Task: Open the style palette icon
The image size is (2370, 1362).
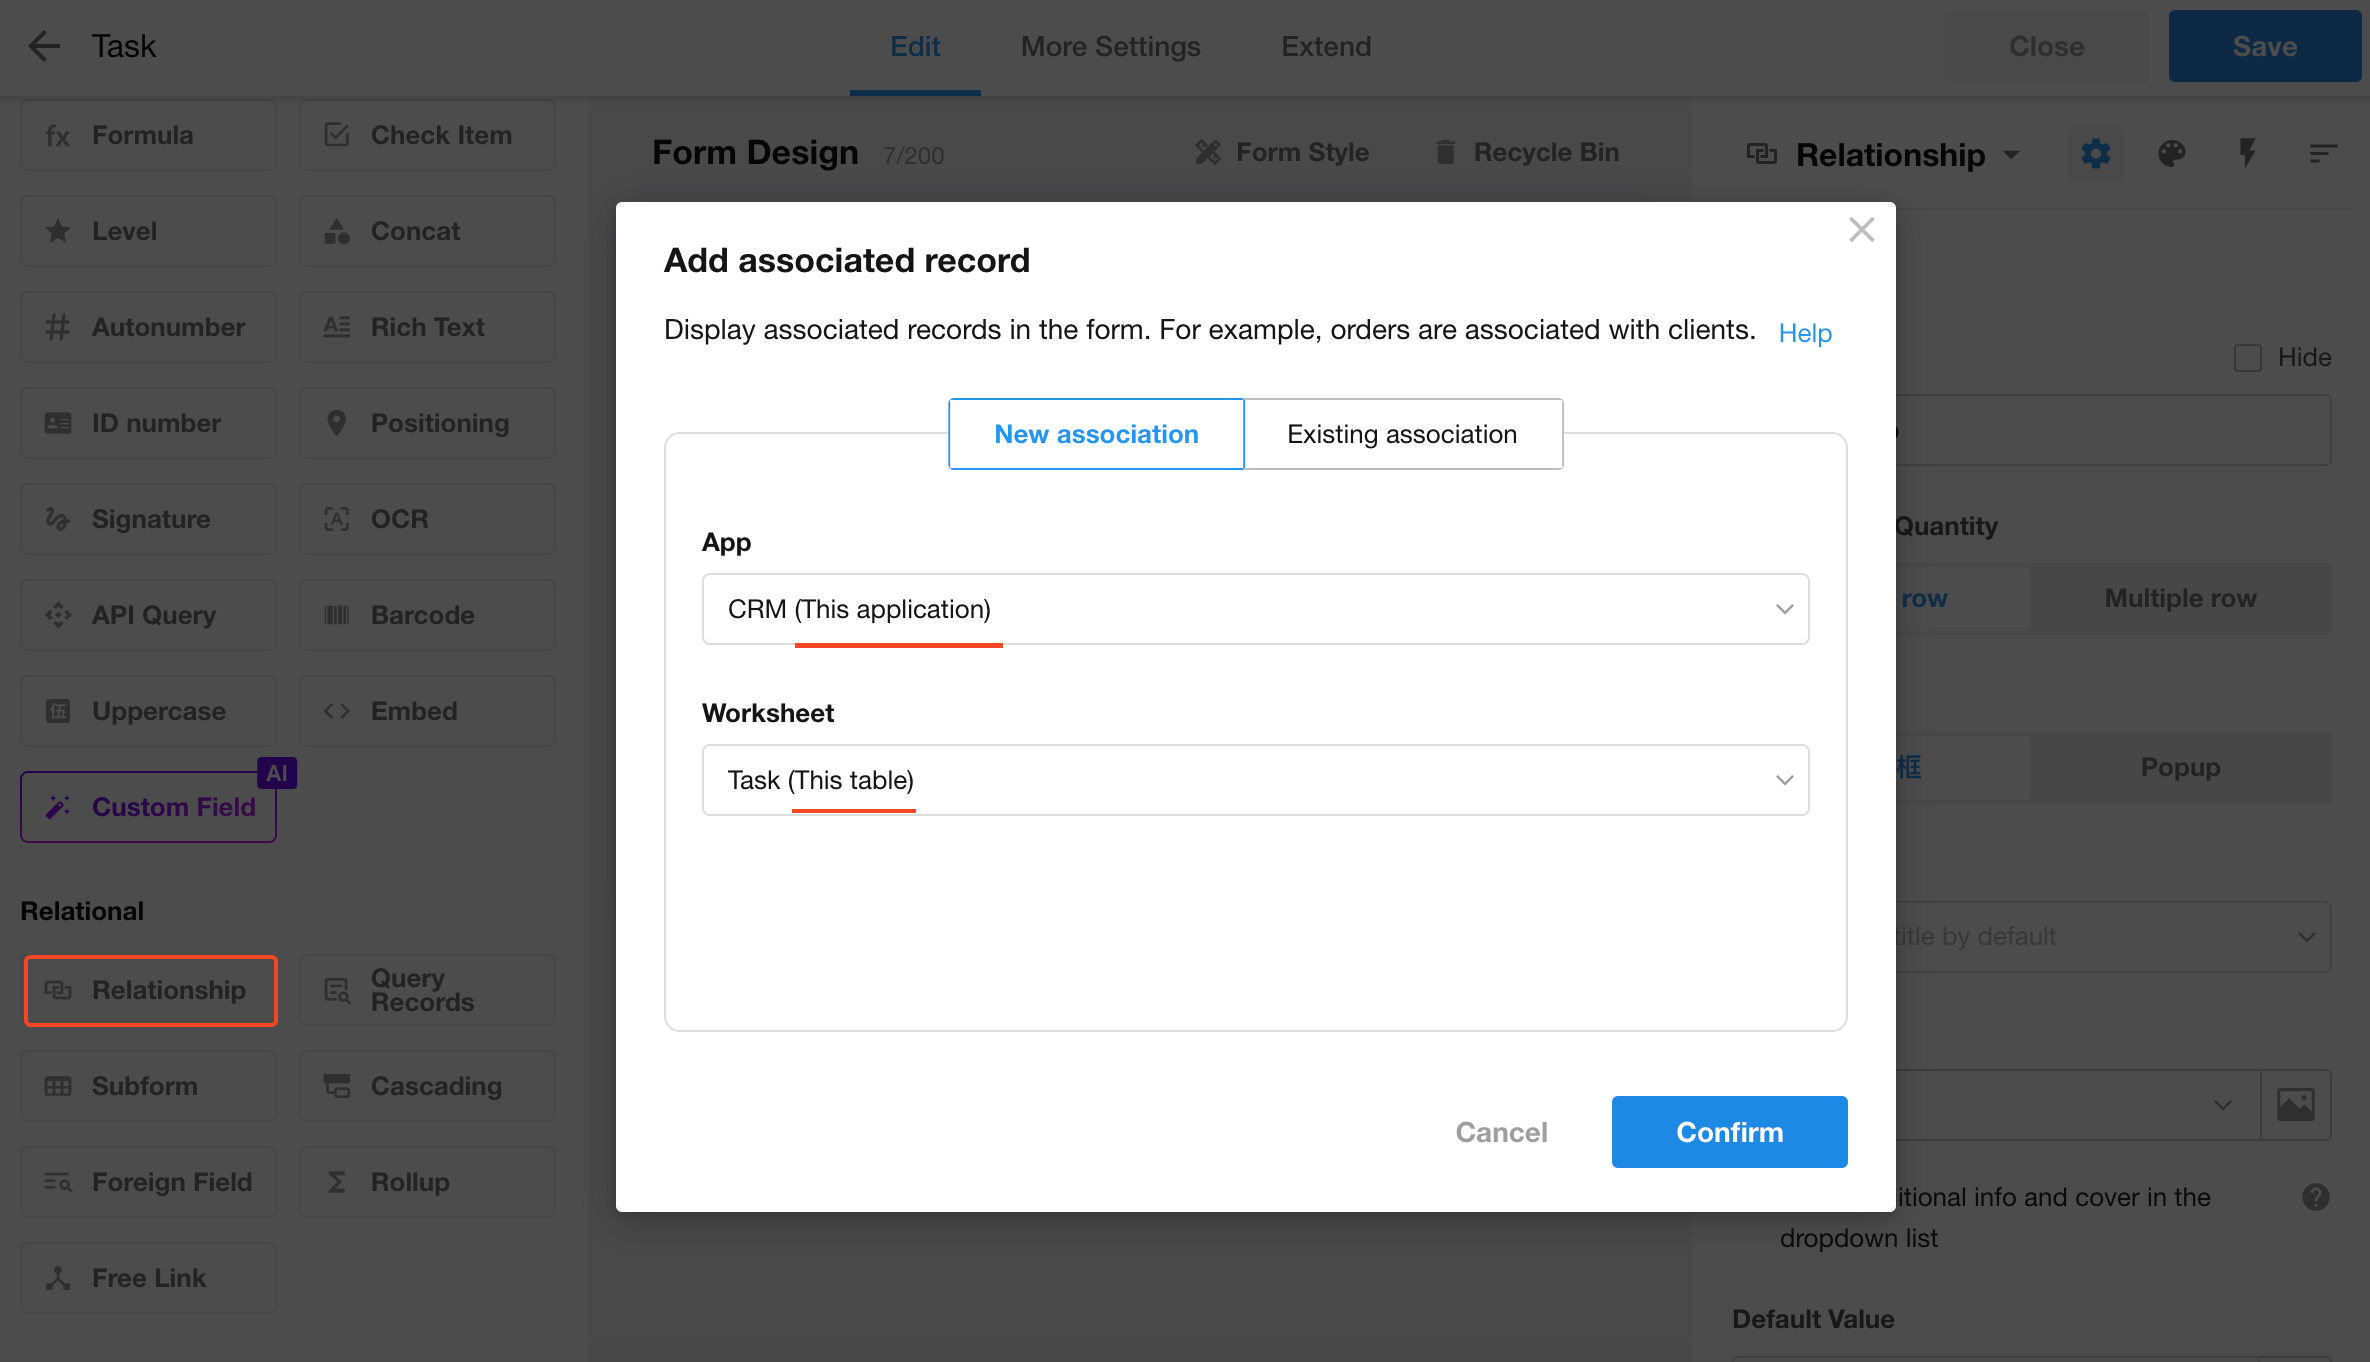Action: click(x=2171, y=154)
